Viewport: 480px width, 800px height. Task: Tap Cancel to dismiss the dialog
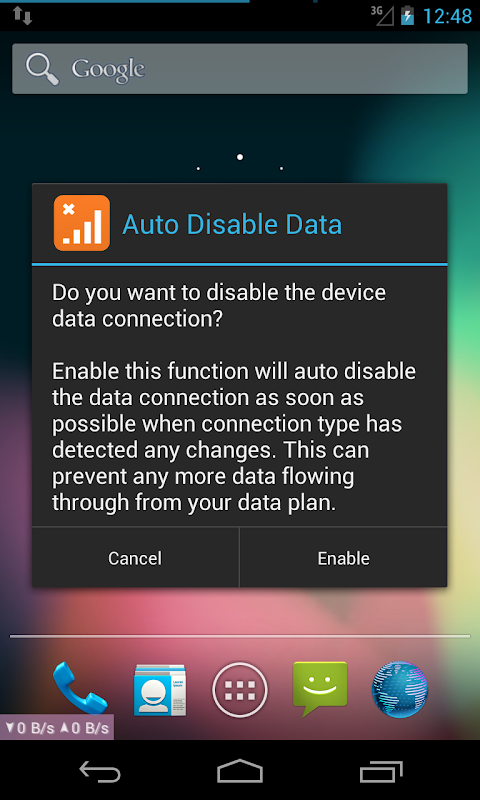click(135, 558)
